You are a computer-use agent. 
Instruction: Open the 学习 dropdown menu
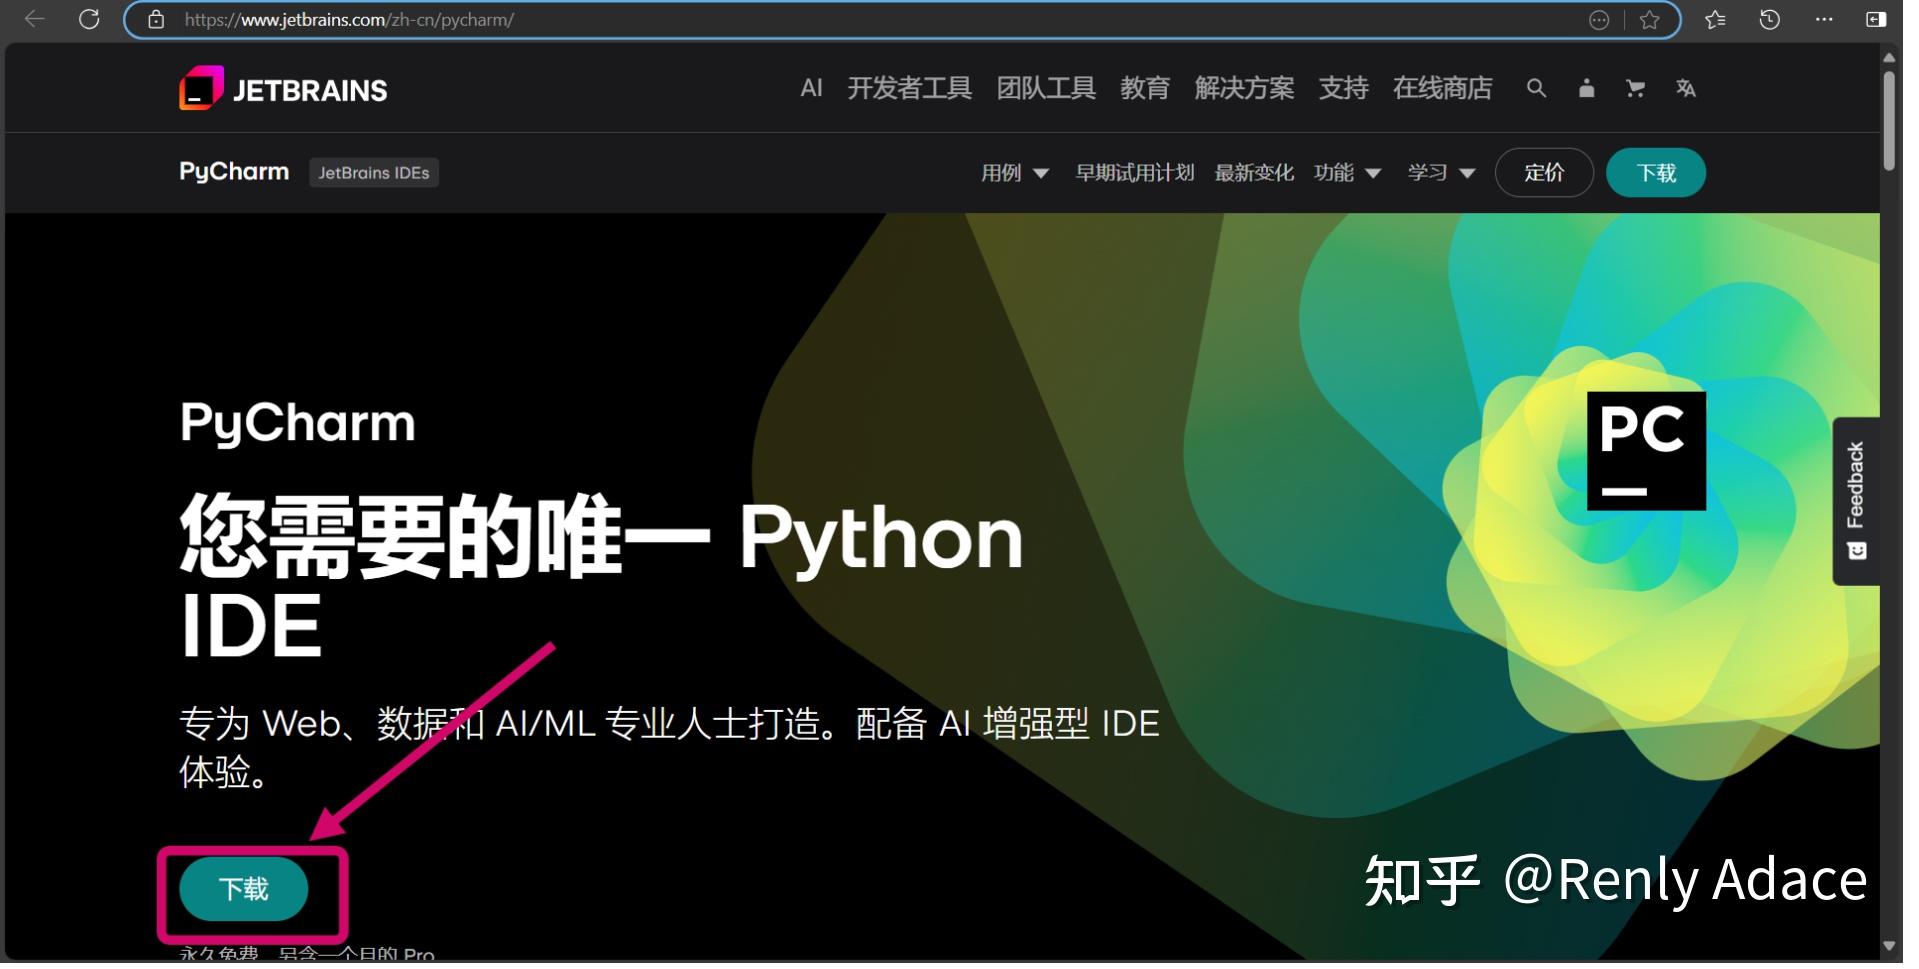click(x=1439, y=172)
